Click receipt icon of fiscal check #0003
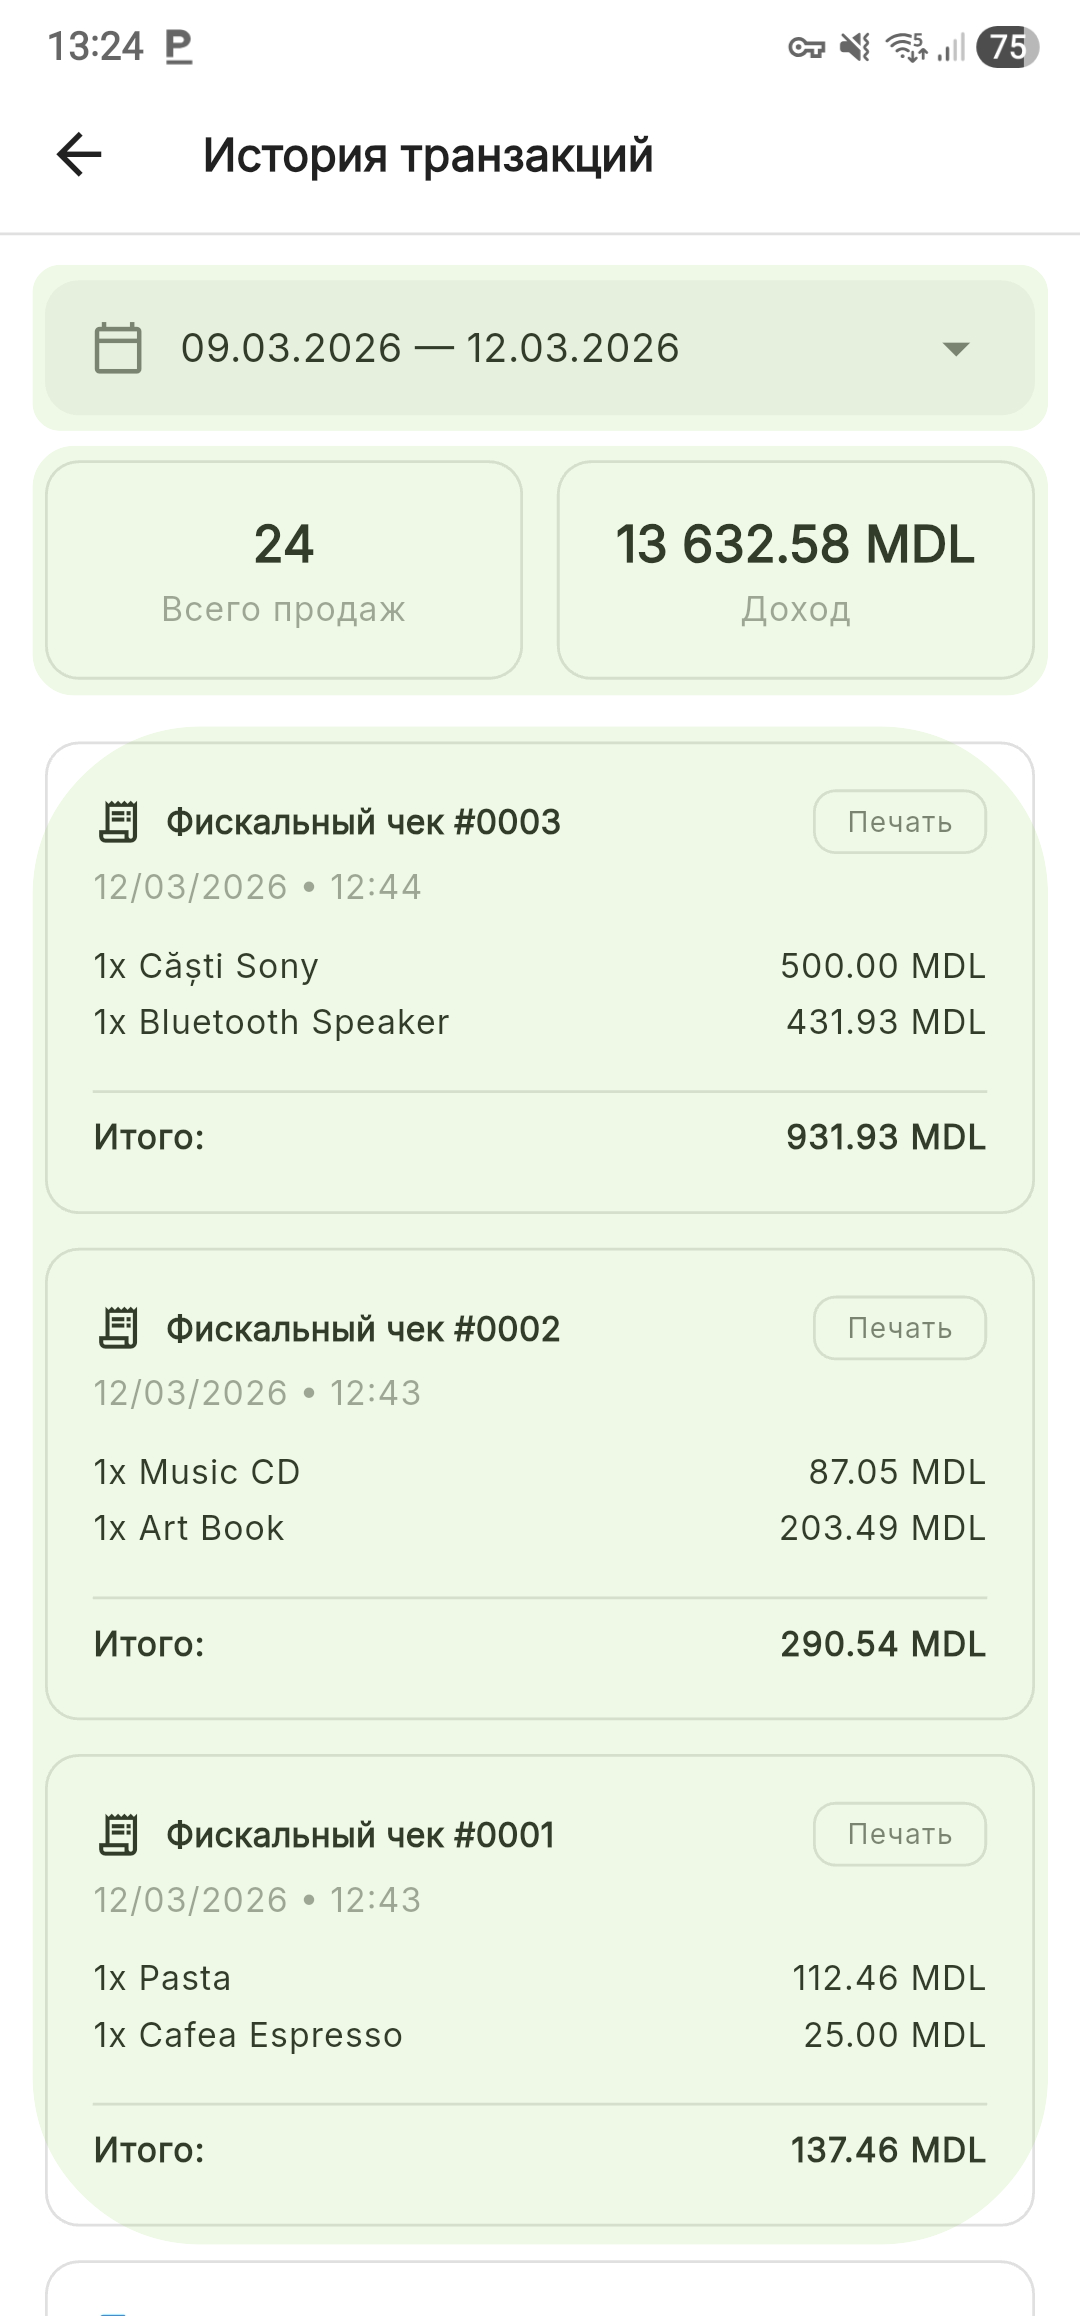Screen dimensions: 1080x2316 click(x=119, y=822)
